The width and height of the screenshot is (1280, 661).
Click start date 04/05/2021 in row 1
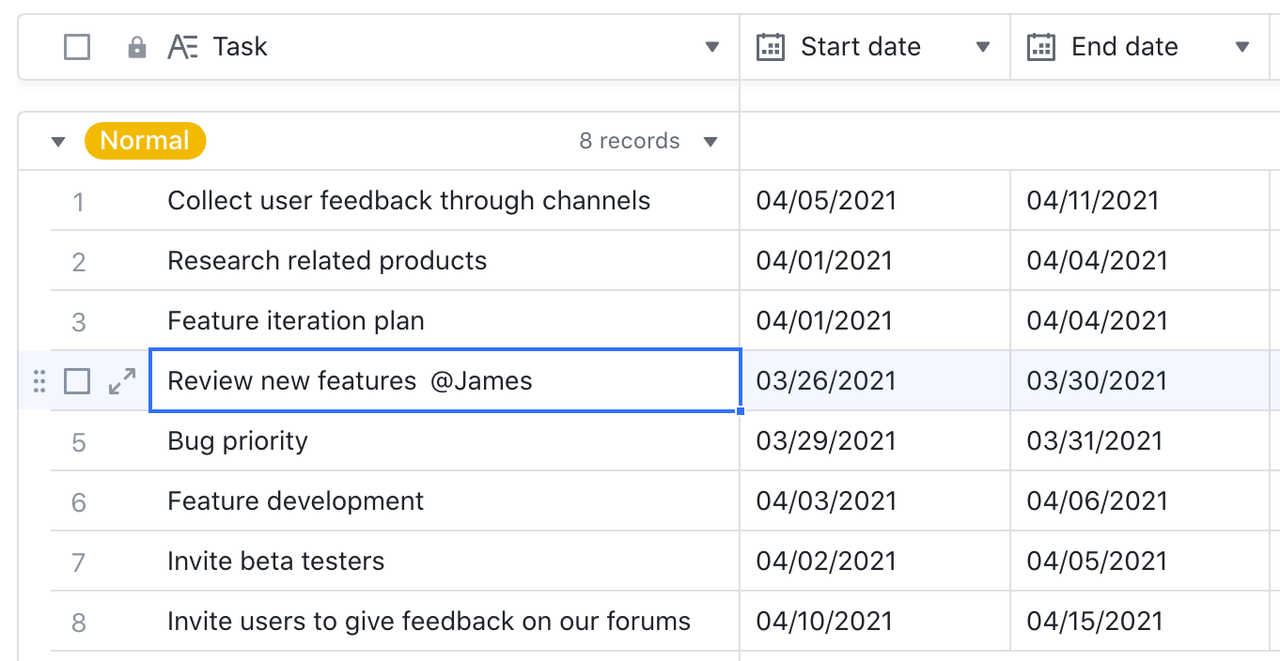pos(826,201)
